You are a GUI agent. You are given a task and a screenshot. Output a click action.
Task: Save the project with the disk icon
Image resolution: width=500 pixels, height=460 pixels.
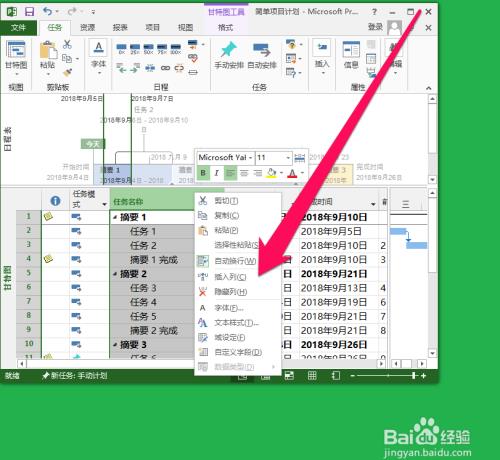click(29, 12)
